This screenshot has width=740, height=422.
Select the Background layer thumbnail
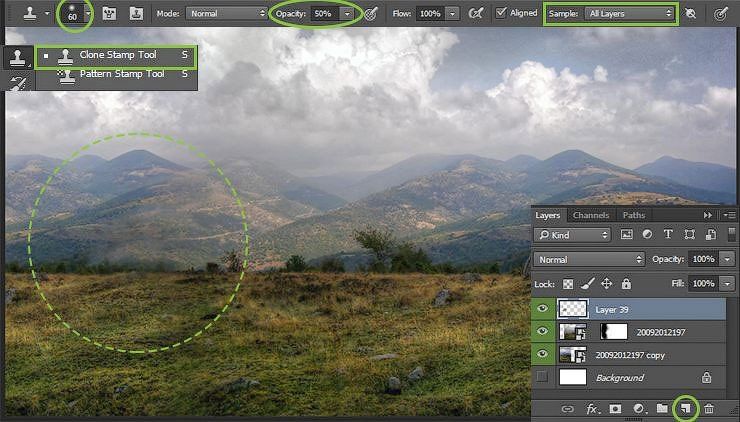tap(573, 377)
